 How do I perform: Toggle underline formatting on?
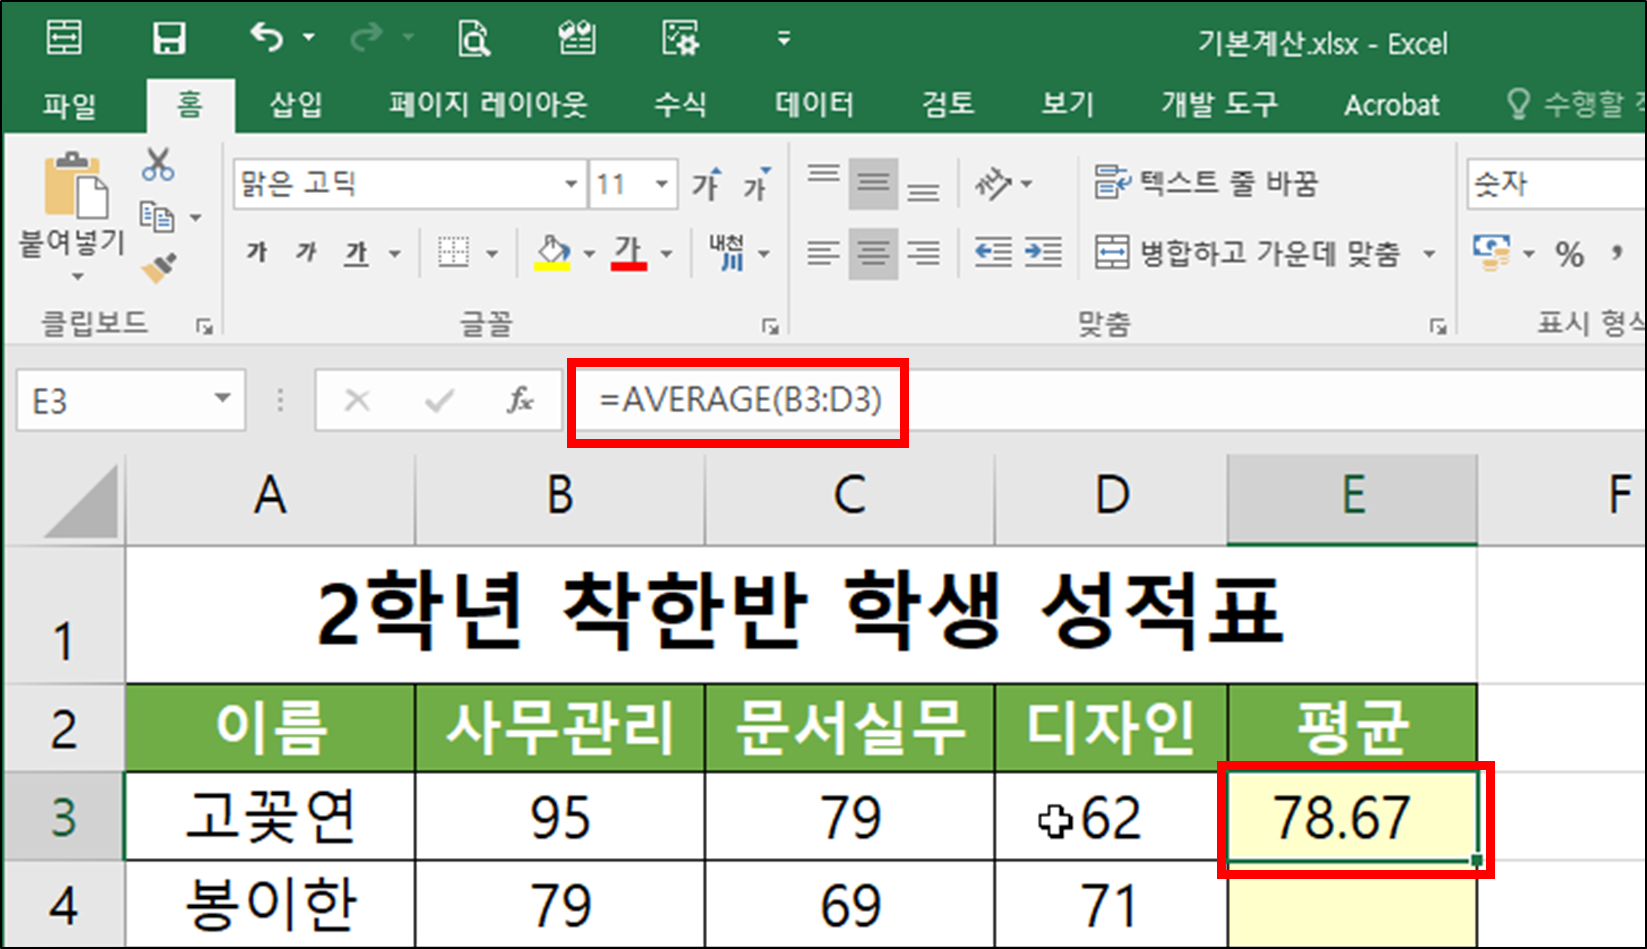tap(355, 252)
